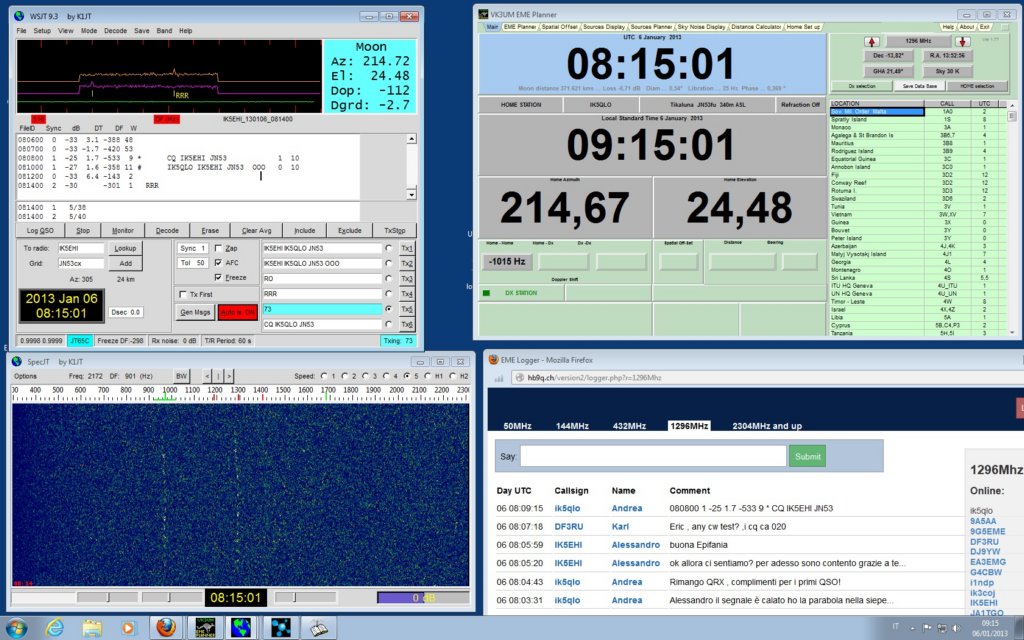This screenshot has height=640, width=1024.
Task: Open the WSJT Decode menu
Action: tap(116, 31)
